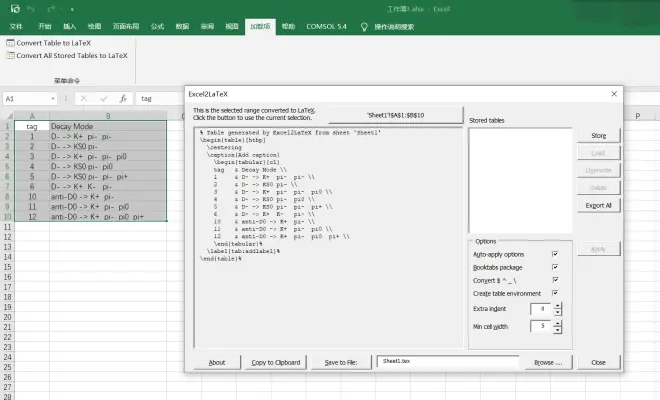The width and height of the screenshot is (660, 400).
Task: Switch to the Help ribbon tab
Action: click(288, 27)
